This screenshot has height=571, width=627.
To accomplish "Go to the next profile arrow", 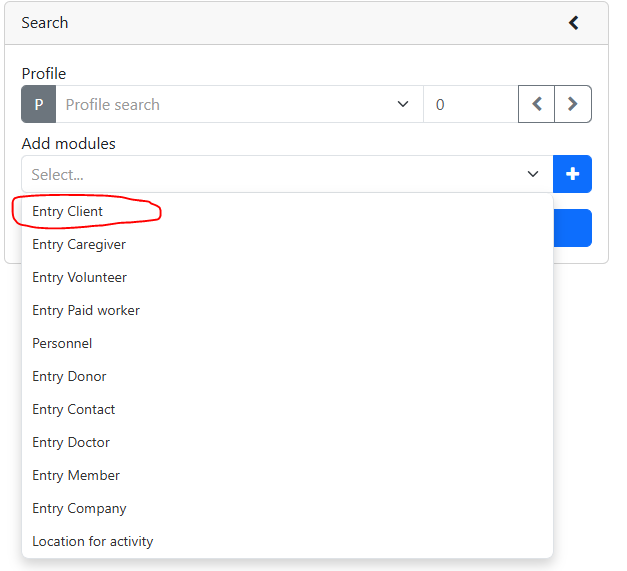I will [572, 105].
